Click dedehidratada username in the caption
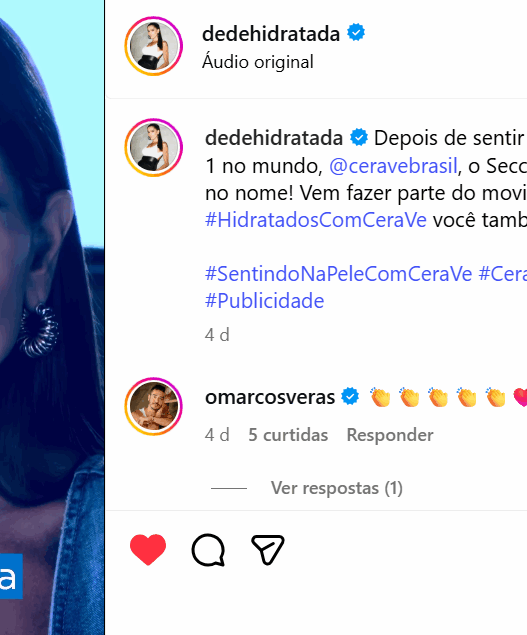527x635 pixels. [x=274, y=138]
